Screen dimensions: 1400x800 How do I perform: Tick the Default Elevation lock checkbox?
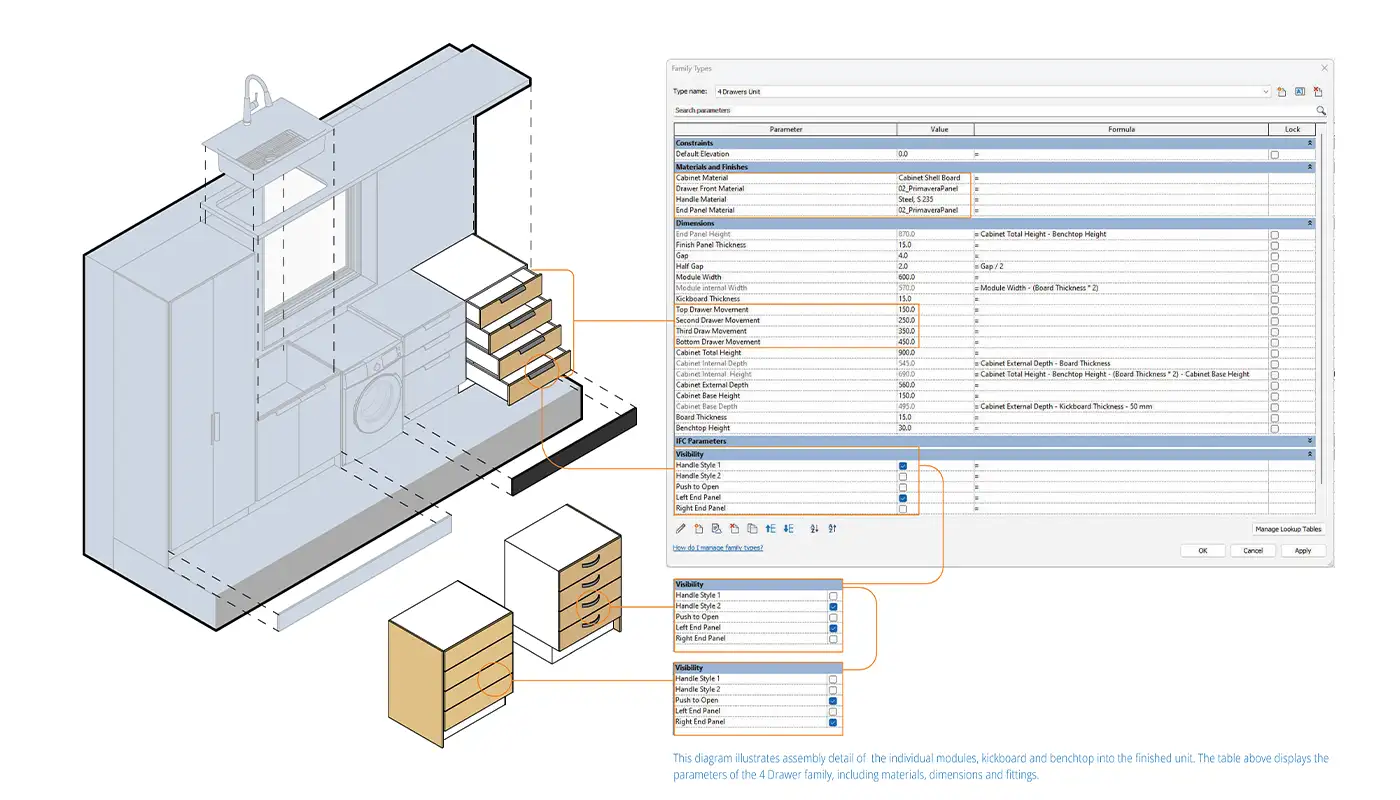pos(1274,155)
